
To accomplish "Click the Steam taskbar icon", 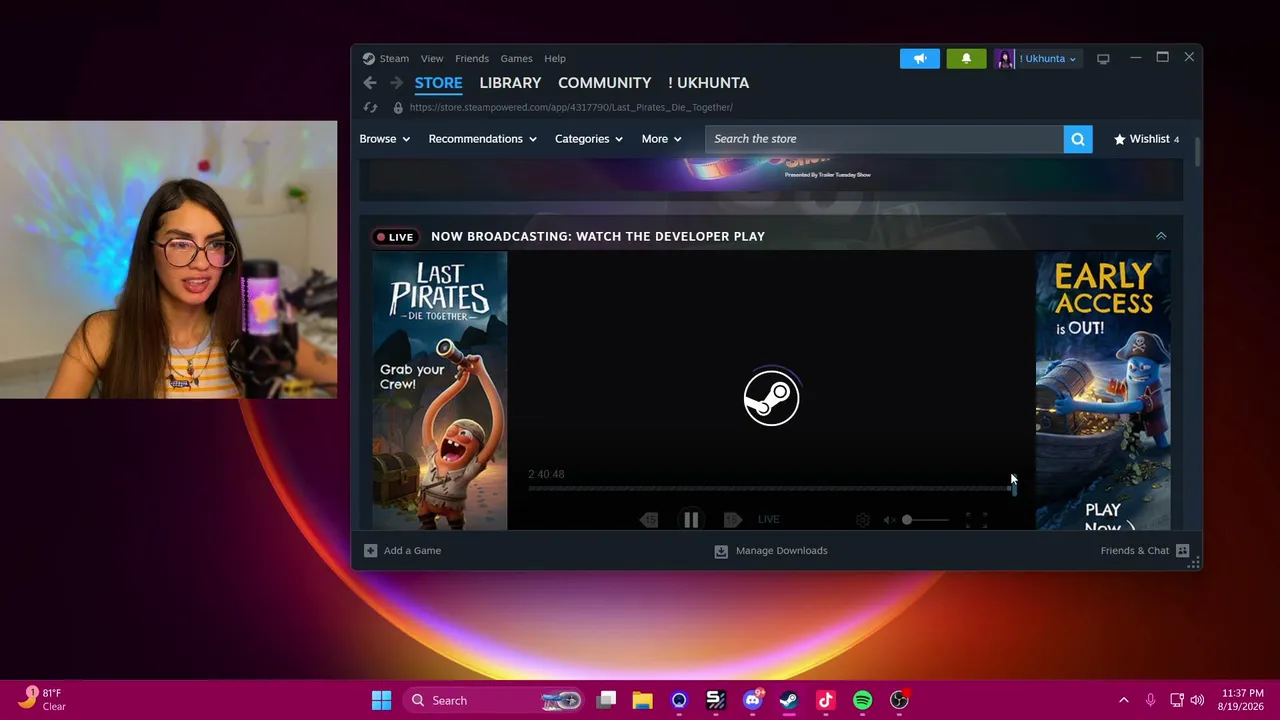I will 789,700.
